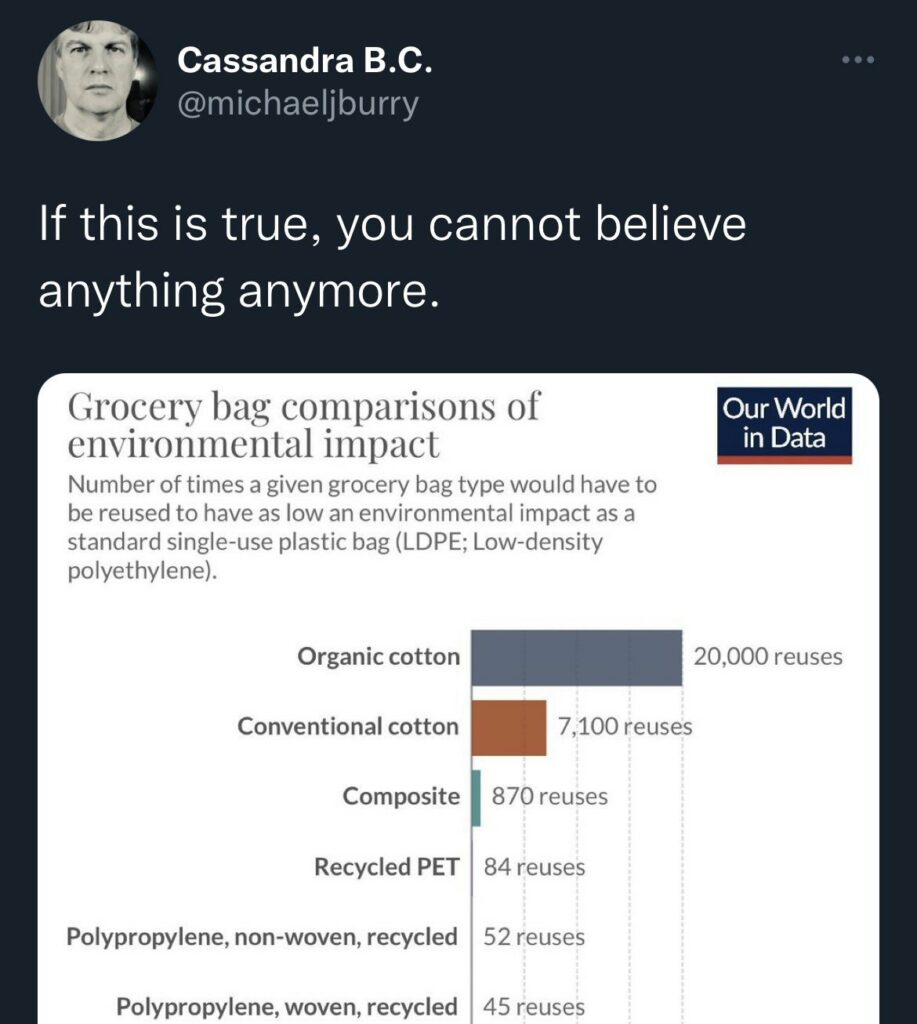917x1024 pixels.
Task: Tap the 'Composite' row label
Action: pyautogui.click(x=401, y=797)
